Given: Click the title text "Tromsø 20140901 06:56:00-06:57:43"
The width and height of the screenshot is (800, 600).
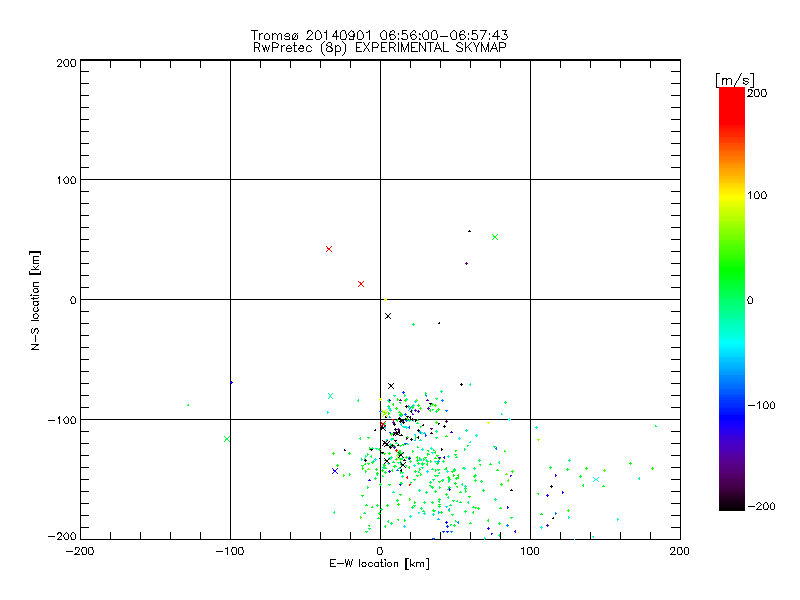Looking at the screenshot, I should (x=379, y=35).
